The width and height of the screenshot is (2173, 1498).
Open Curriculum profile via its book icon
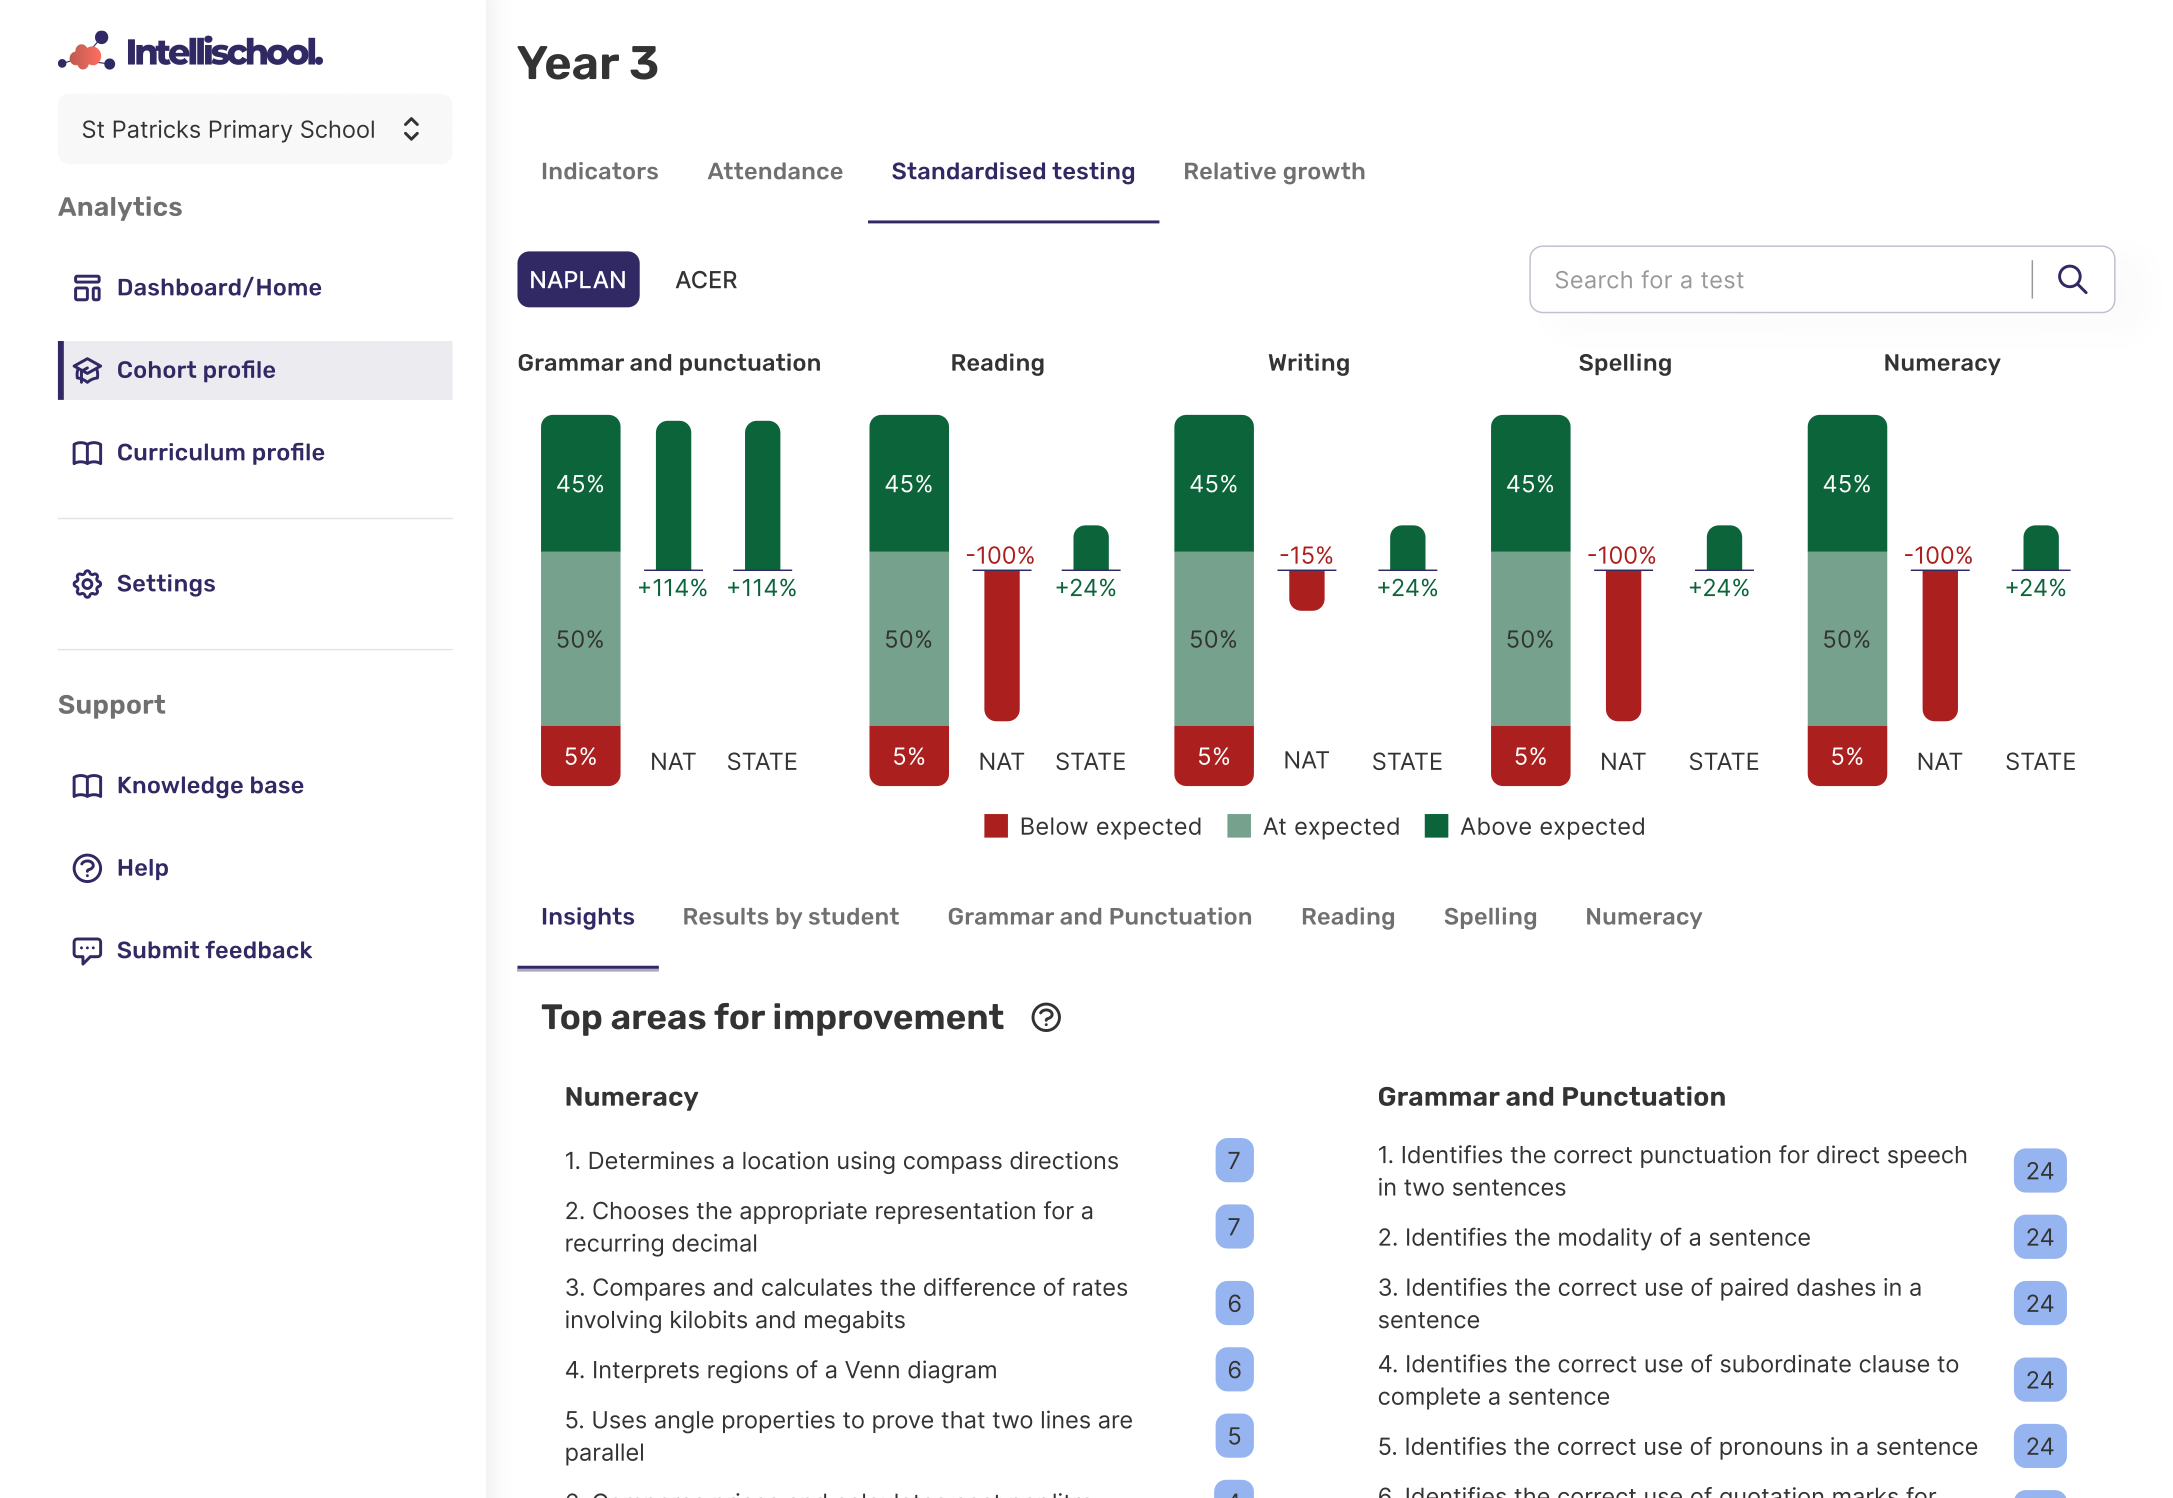point(88,452)
